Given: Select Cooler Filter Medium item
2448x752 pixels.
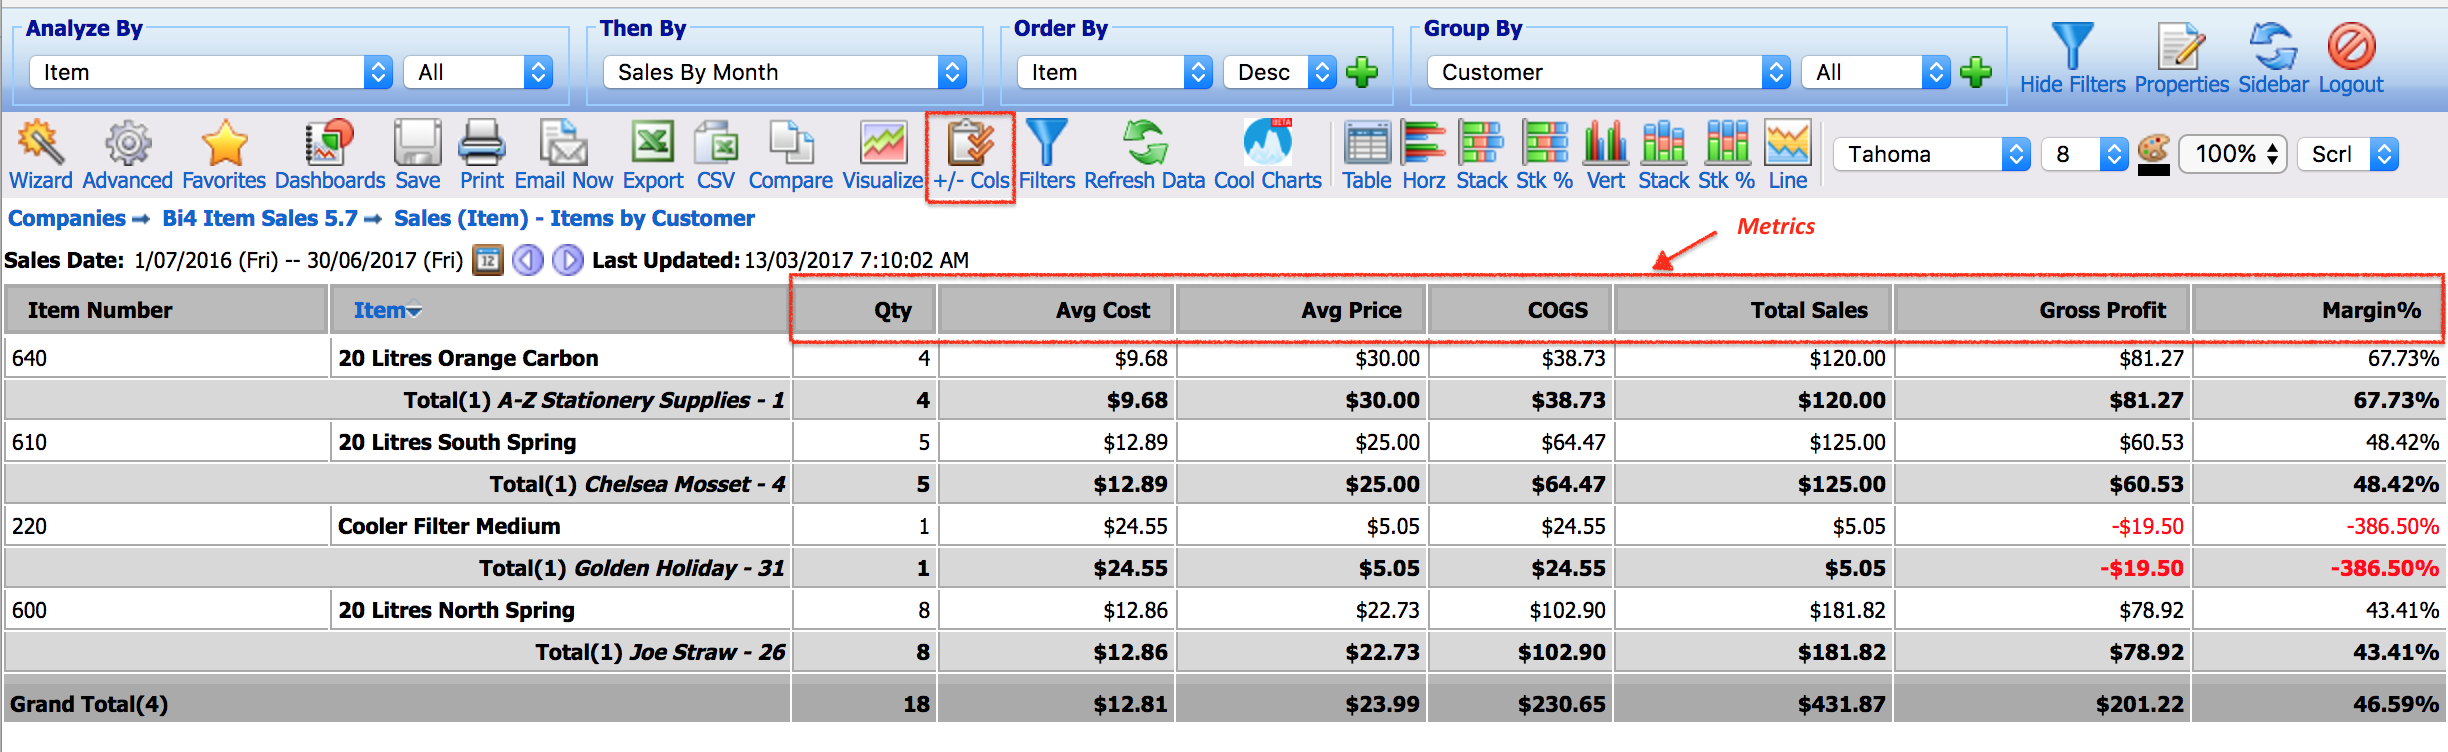Looking at the screenshot, I should [x=449, y=526].
